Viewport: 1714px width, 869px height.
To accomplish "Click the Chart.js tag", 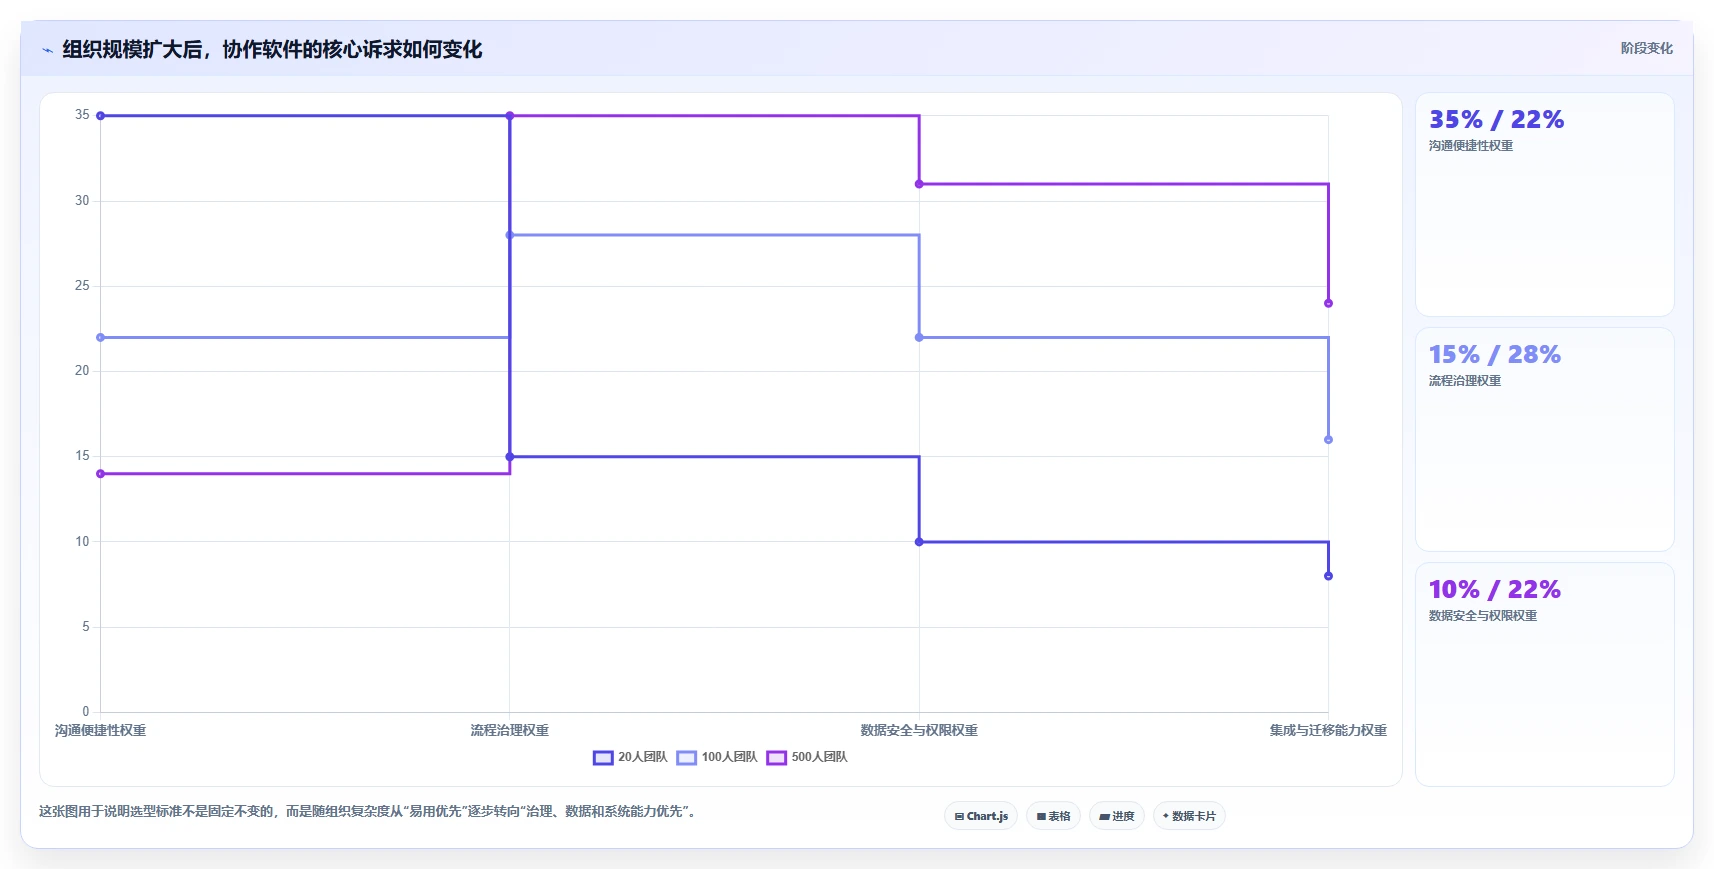I will 981,816.
